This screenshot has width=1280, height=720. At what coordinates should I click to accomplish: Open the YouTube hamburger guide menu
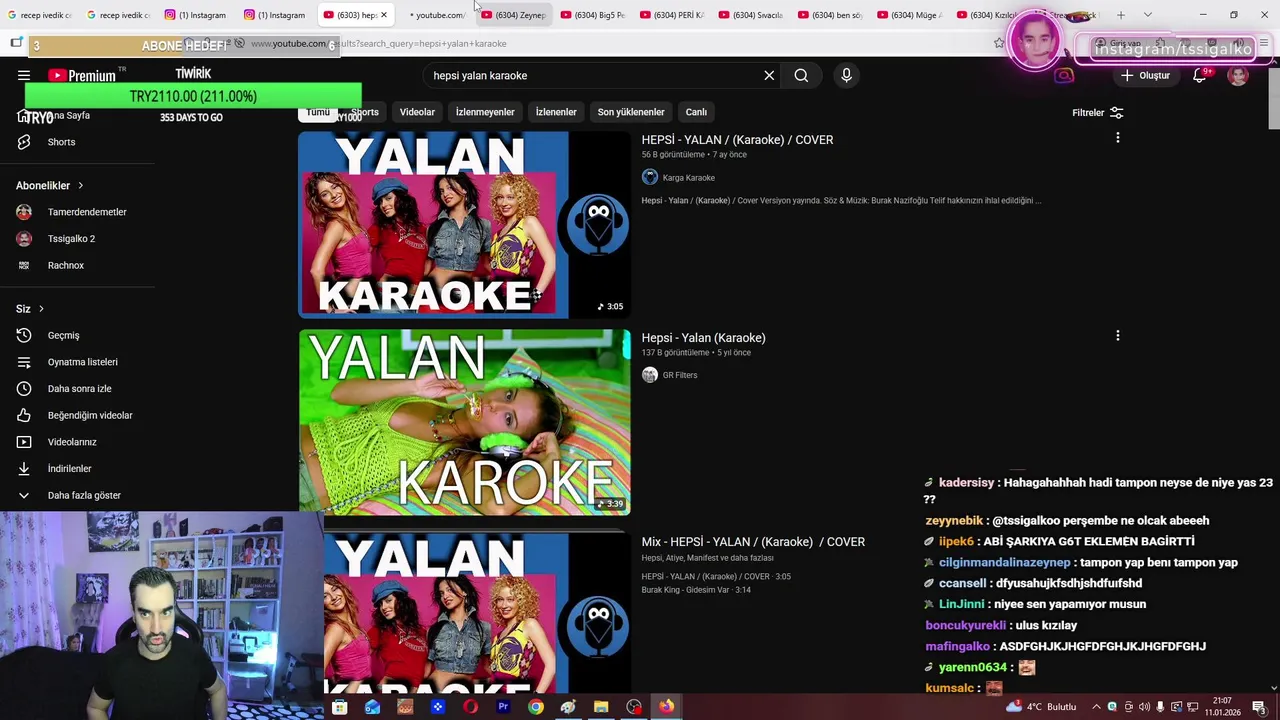(x=24, y=75)
